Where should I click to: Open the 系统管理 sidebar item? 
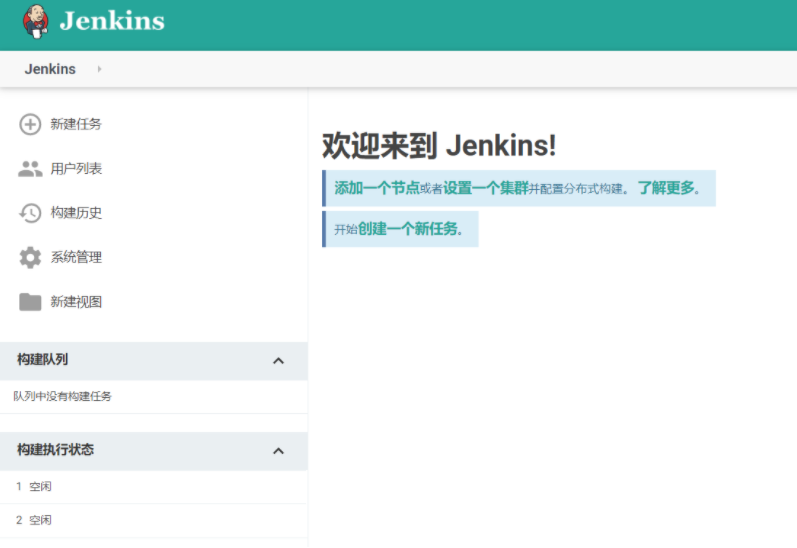point(76,258)
